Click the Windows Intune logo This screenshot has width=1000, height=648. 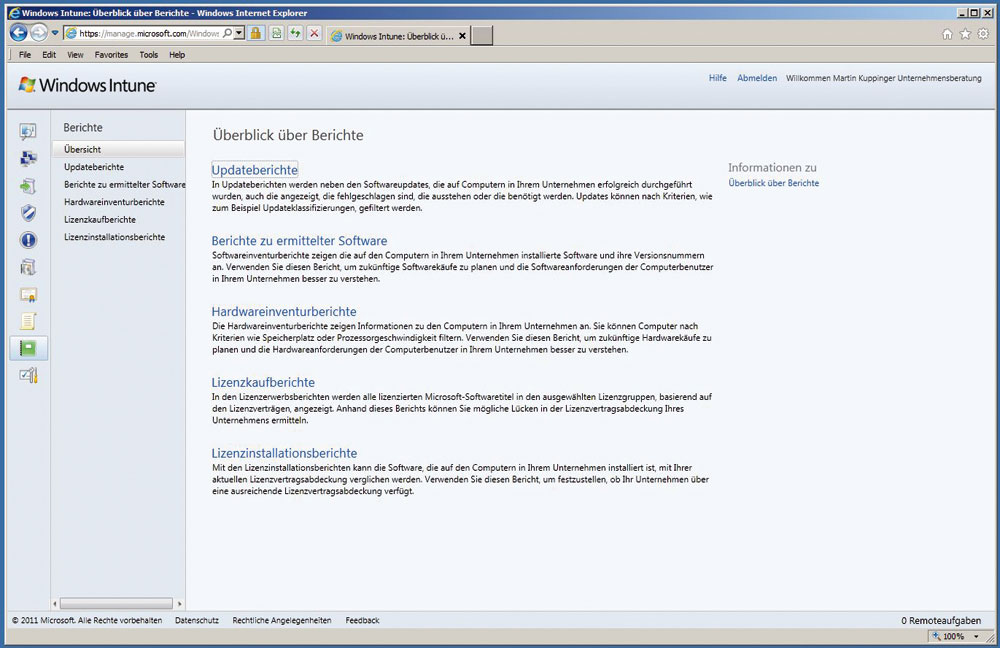[87, 85]
